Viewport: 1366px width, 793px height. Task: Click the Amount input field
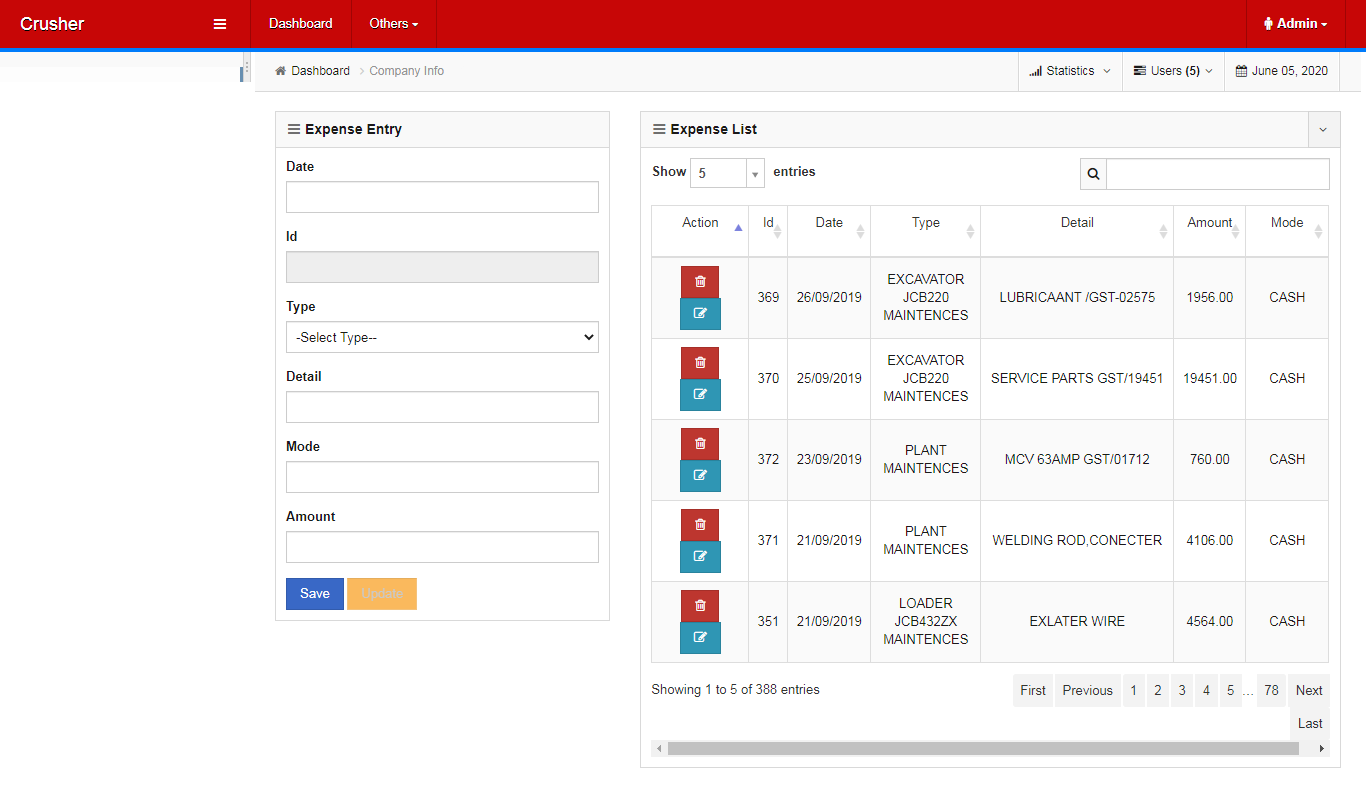coord(442,547)
